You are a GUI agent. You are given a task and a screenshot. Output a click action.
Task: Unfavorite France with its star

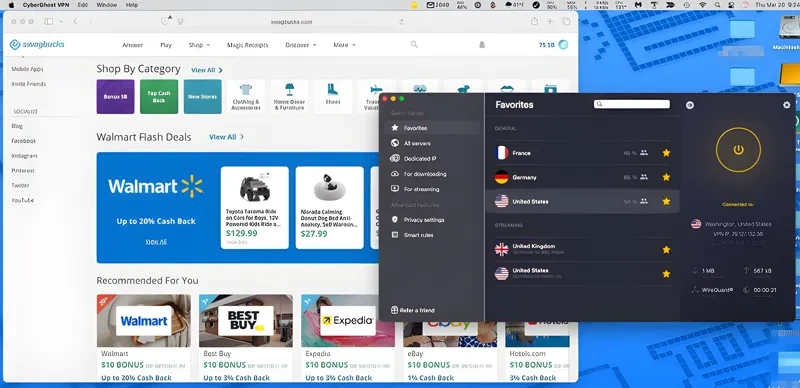pyautogui.click(x=666, y=153)
